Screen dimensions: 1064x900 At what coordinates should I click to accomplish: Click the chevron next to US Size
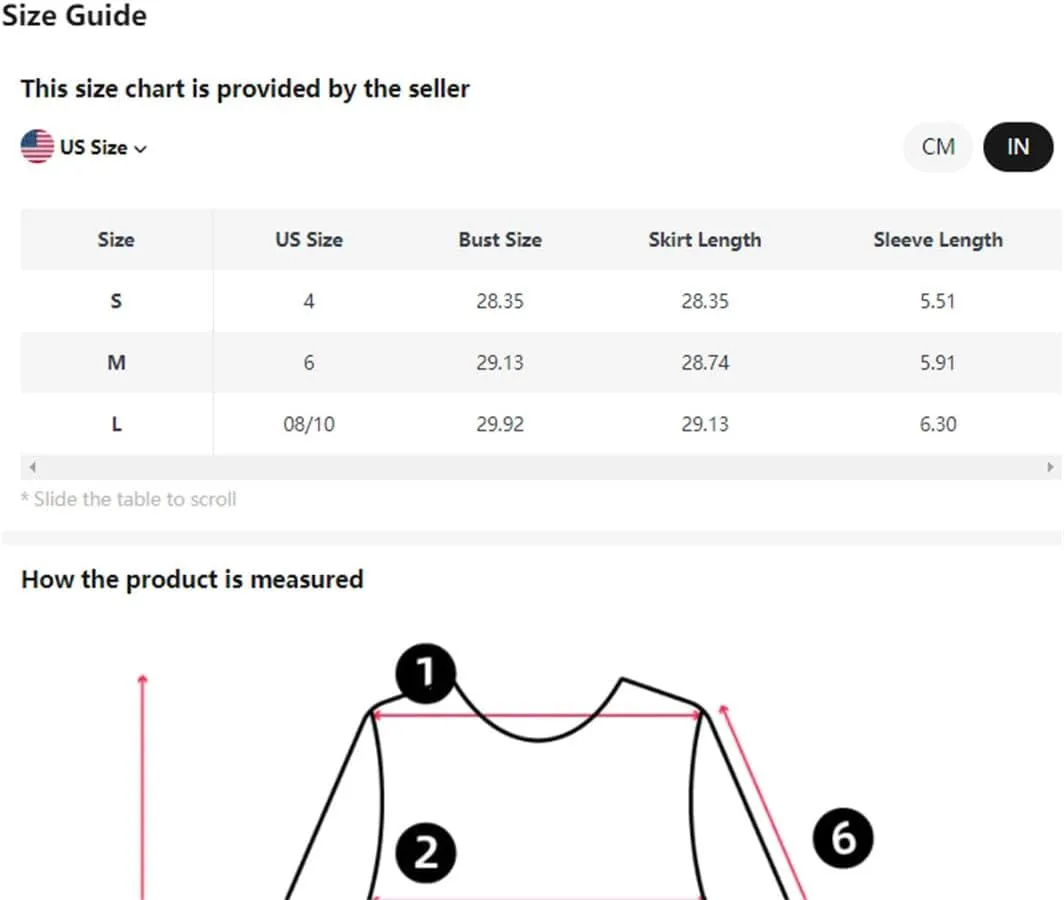click(140, 149)
